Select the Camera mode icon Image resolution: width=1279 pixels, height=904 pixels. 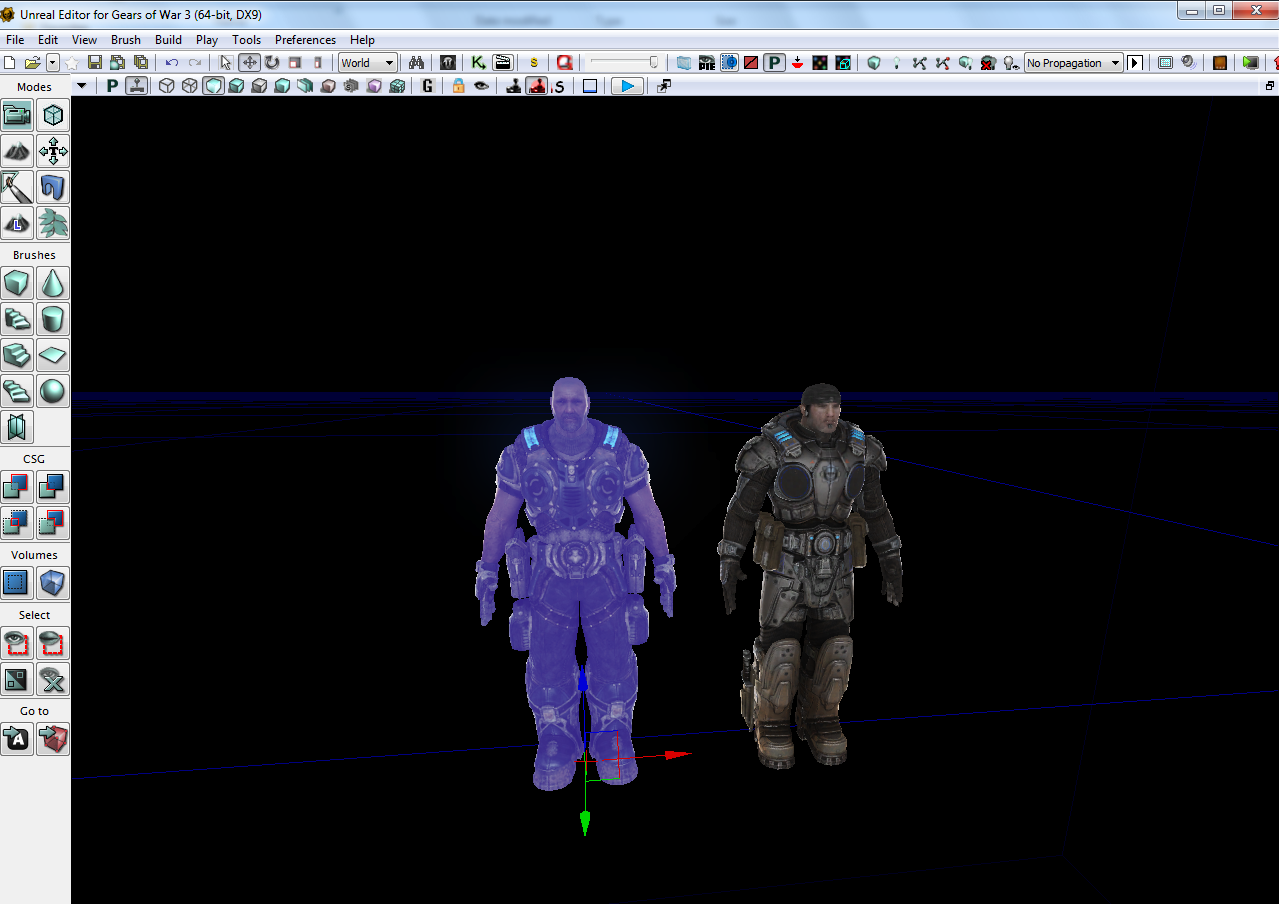17,115
